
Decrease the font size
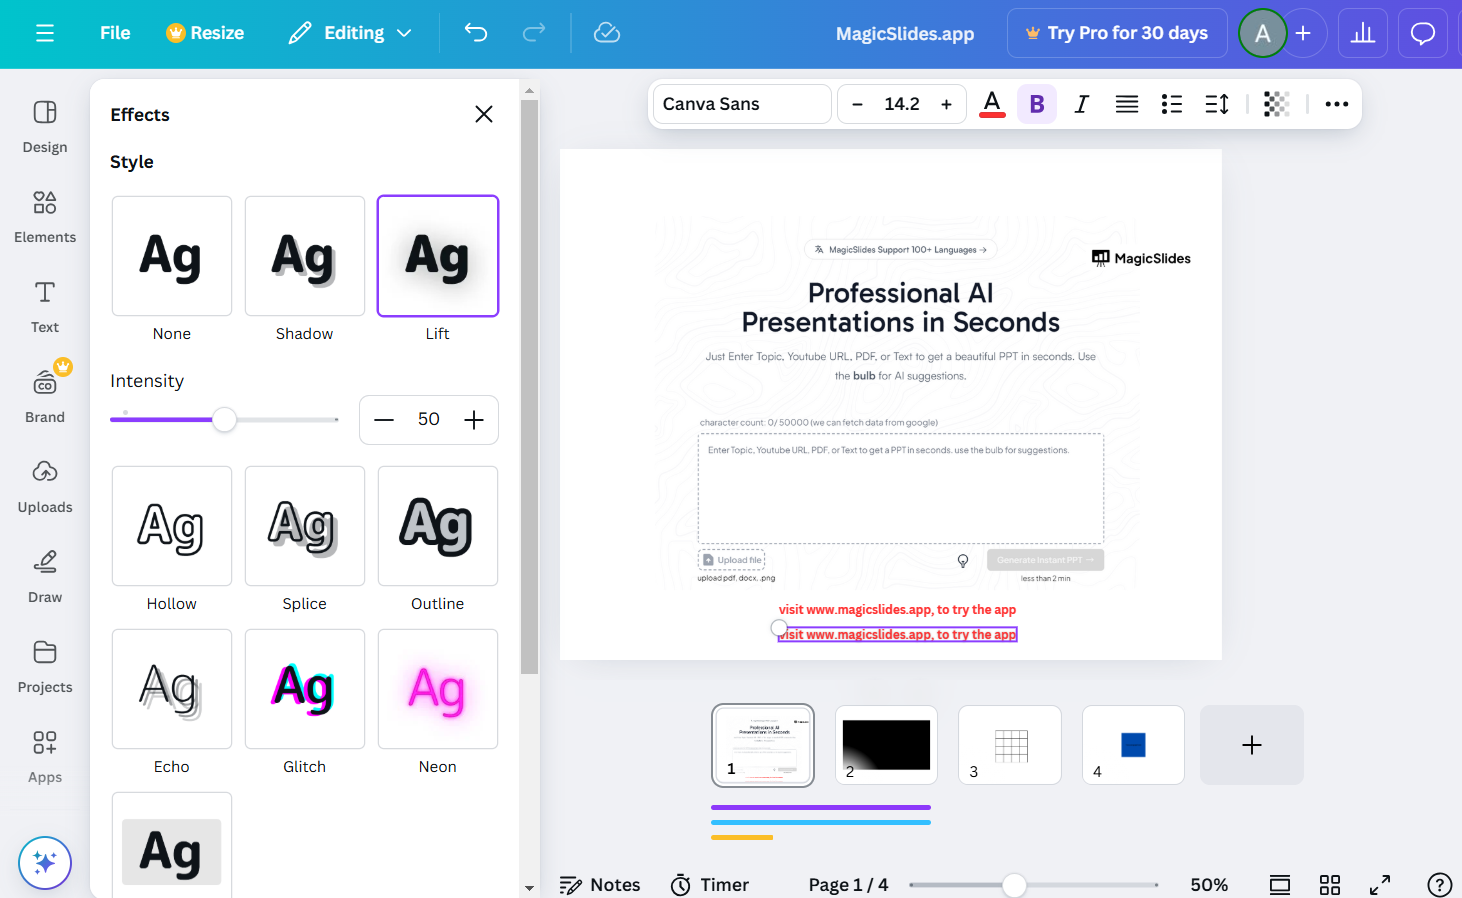(857, 104)
